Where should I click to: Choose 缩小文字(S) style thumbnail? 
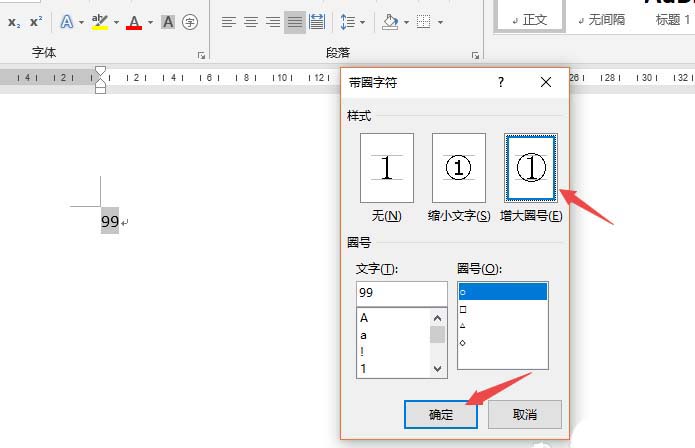click(x=459, y=168)
